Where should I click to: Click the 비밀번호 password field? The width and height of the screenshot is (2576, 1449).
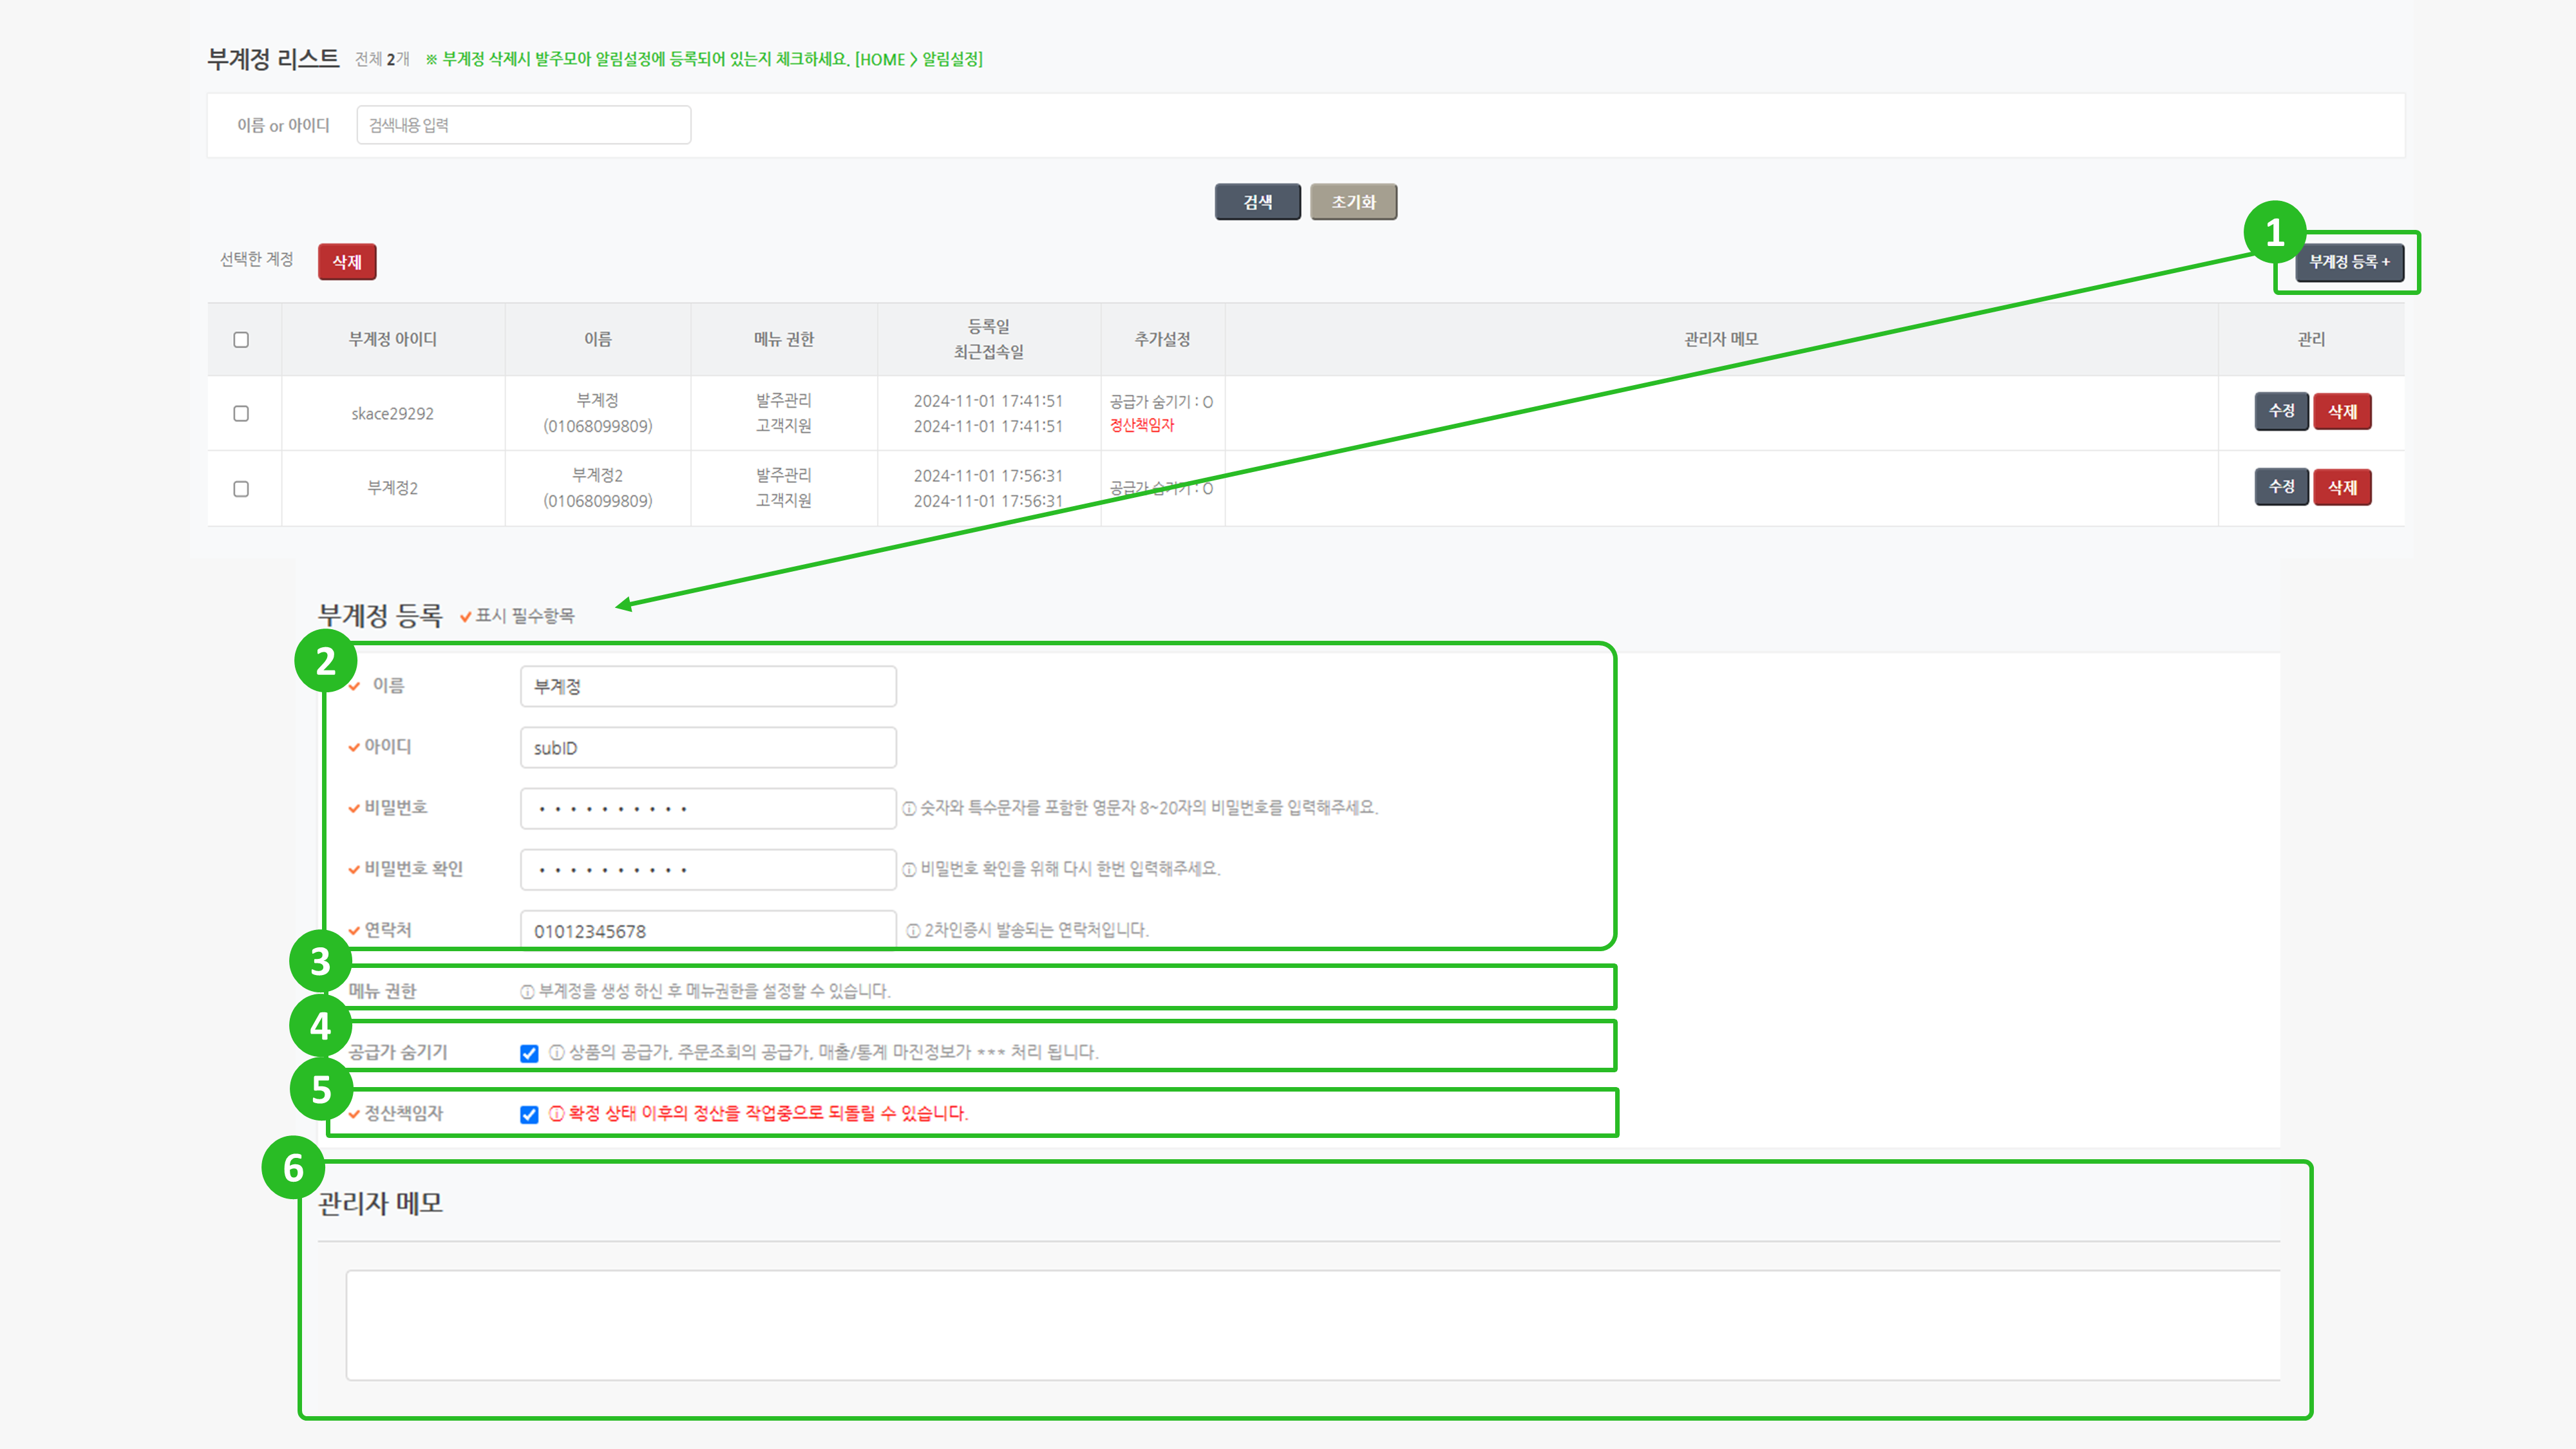pos(708,808)
